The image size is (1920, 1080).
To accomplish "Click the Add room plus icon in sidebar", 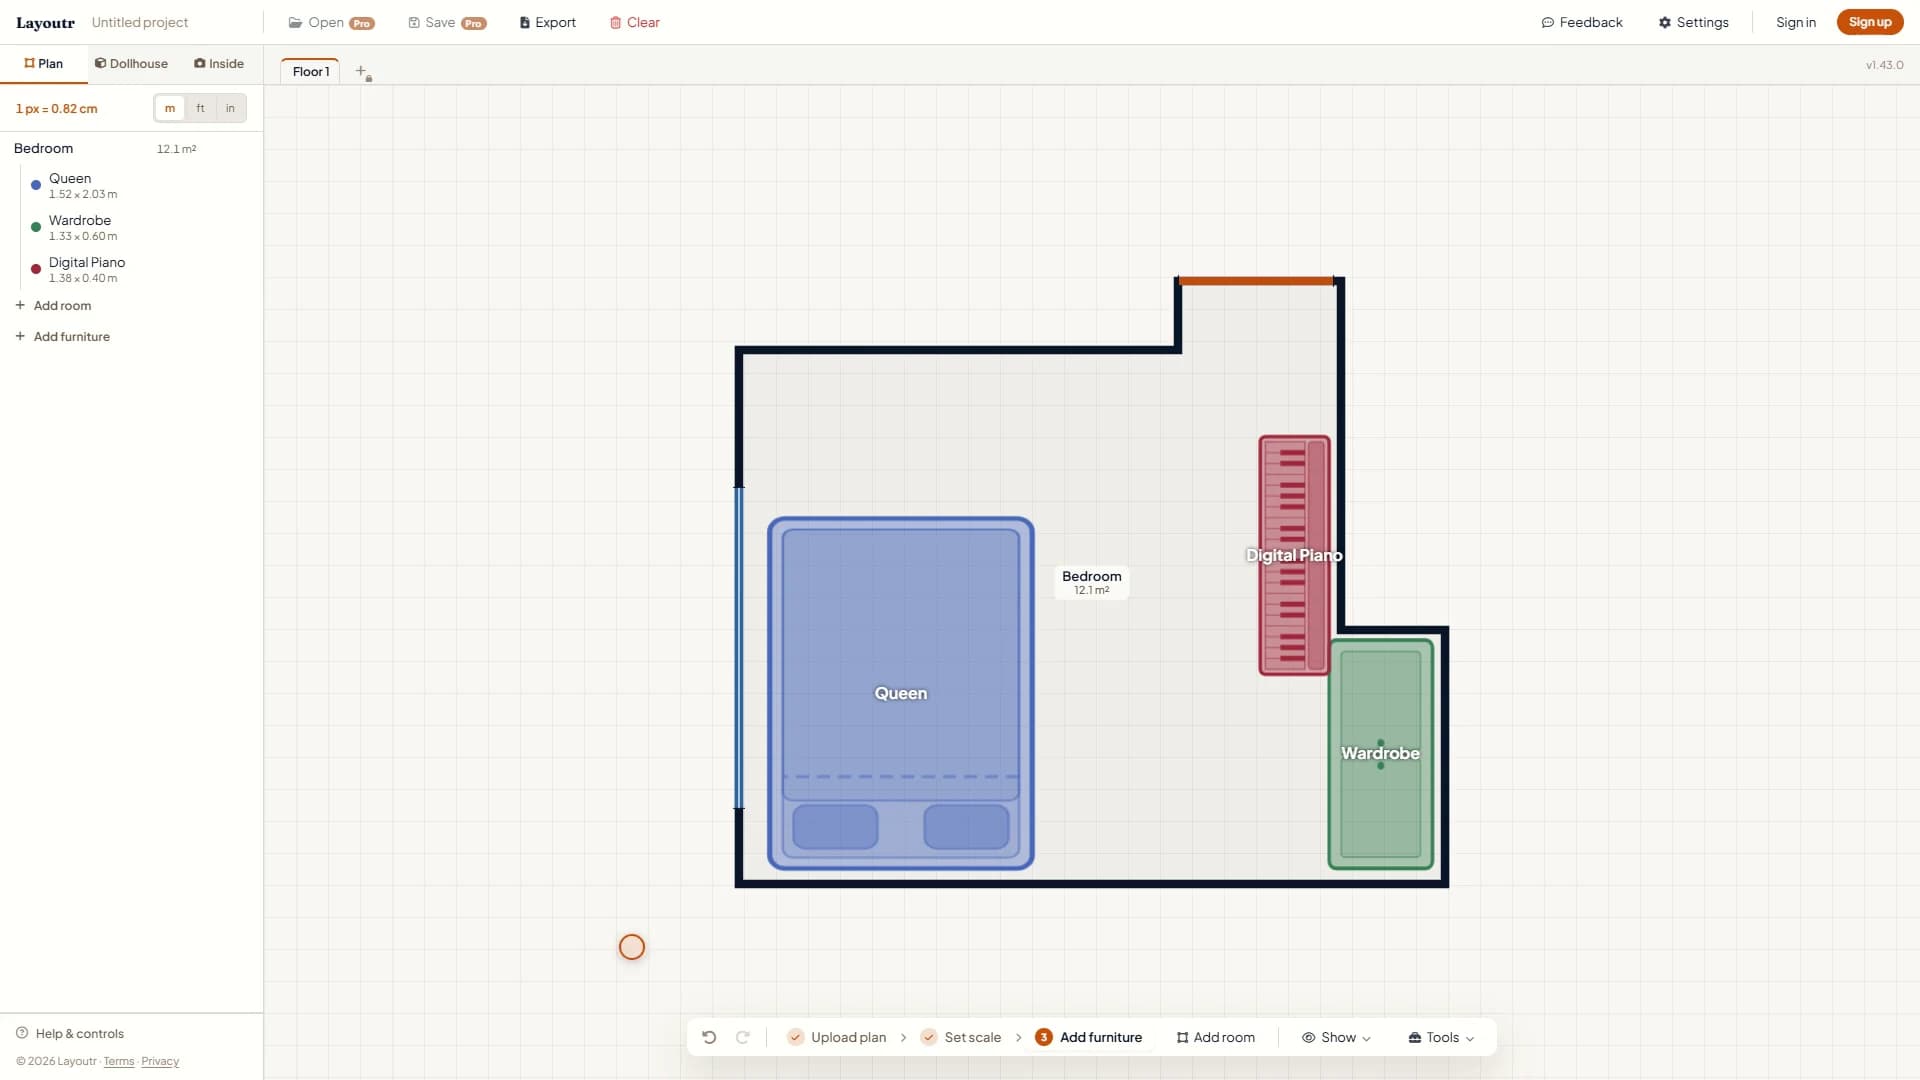I will pyautogui.click(x=20, y=305).
